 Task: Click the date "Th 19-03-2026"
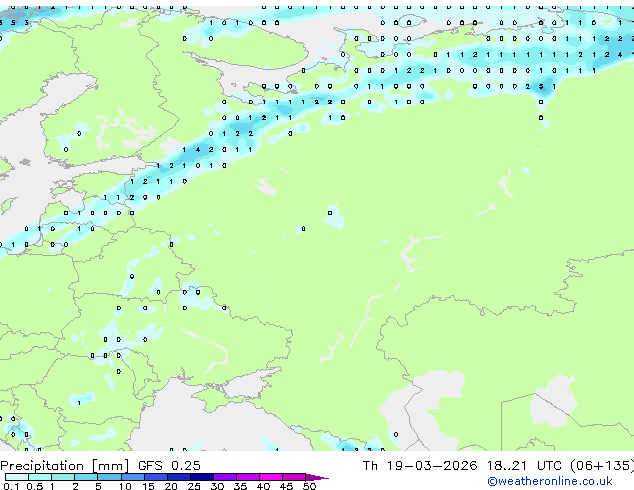pyautogui.click(x=420, y=466)
